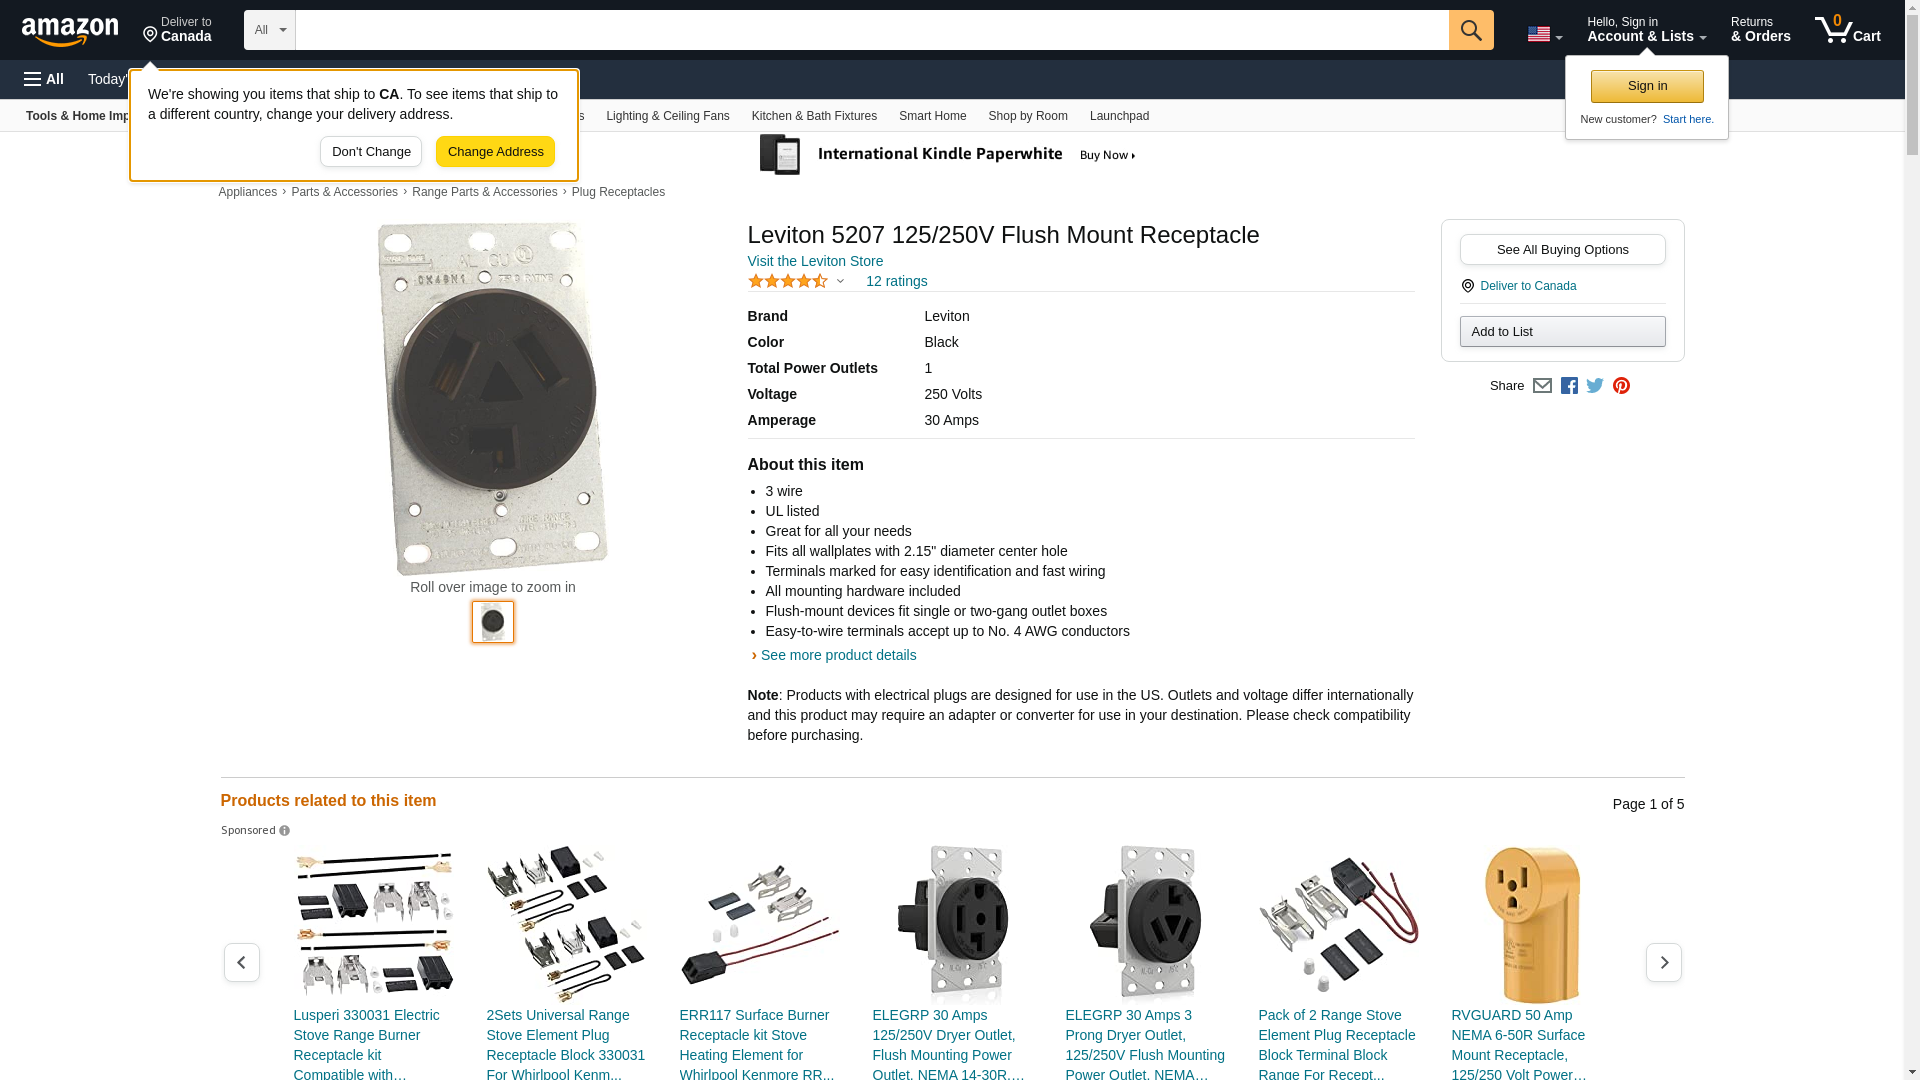This screenshot has width=1920, height=1080.
Task: Open the Smart Home menu item
Action: coord(932,116)
